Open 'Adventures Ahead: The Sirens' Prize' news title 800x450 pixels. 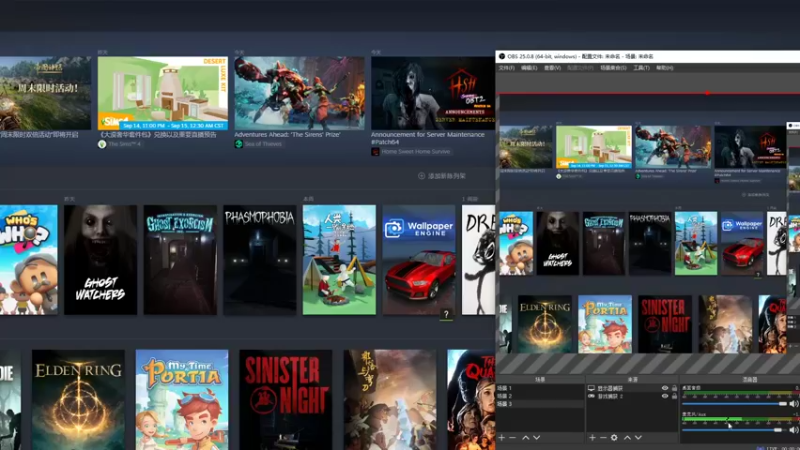(x=287, y=135)
